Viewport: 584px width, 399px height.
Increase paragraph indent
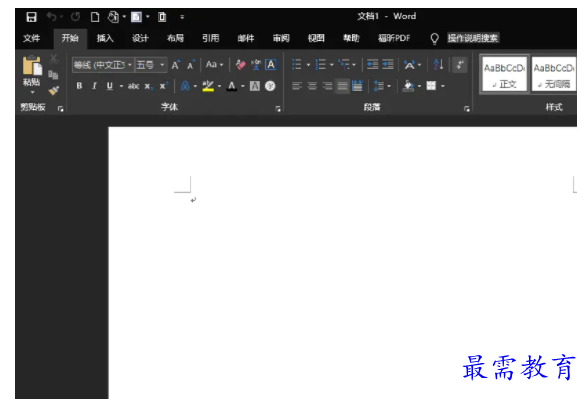coord(388,64)
